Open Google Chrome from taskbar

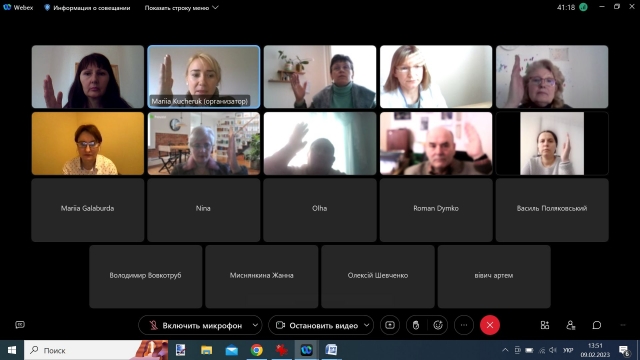[257, 350]
